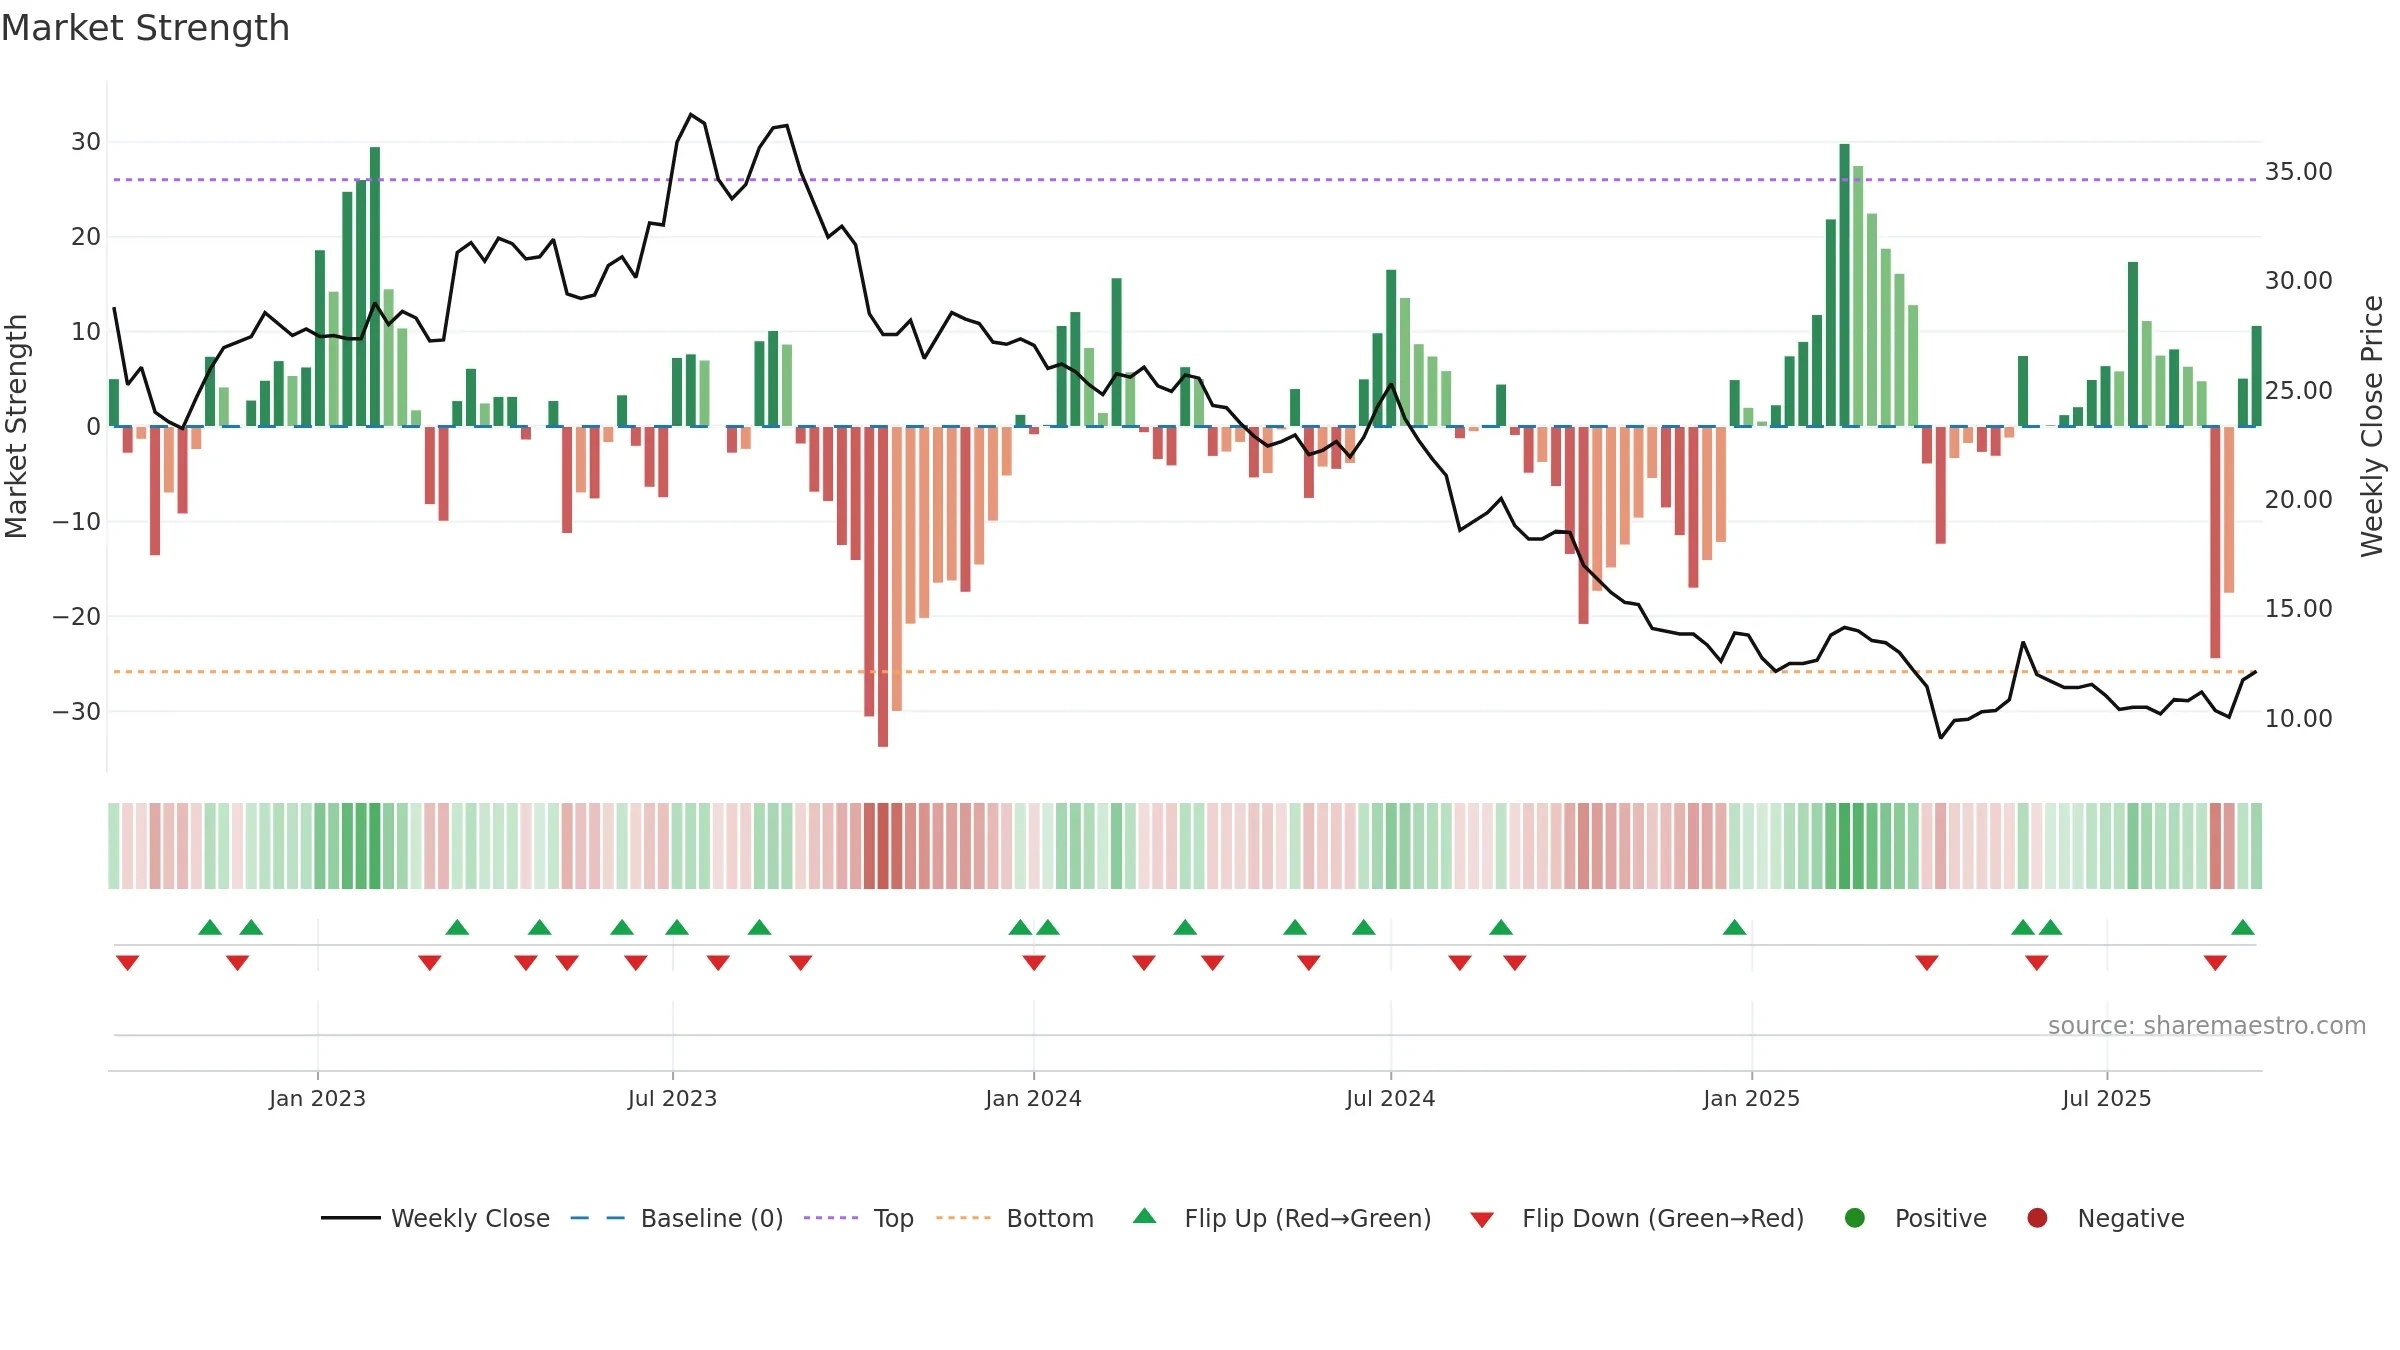
Task: Select the Jan 2025 x-axis label
Action: (1751, 1098)
